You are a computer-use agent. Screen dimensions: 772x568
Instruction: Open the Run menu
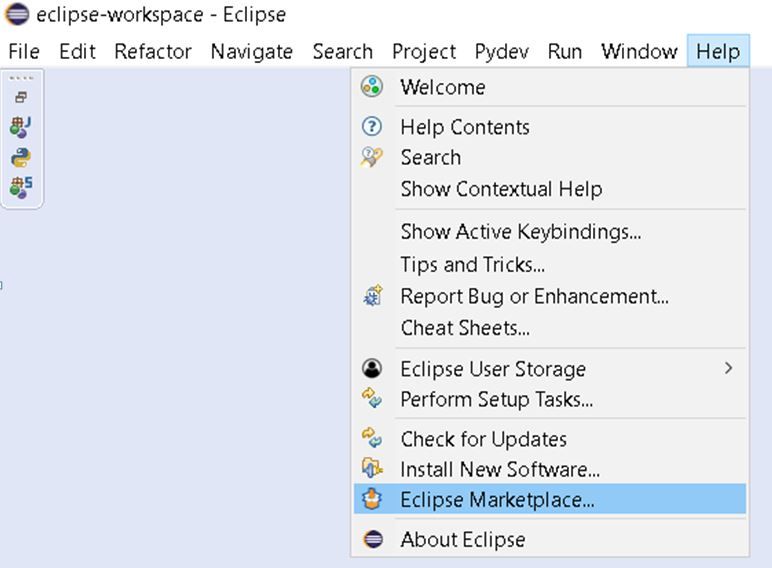click(565, 51)
